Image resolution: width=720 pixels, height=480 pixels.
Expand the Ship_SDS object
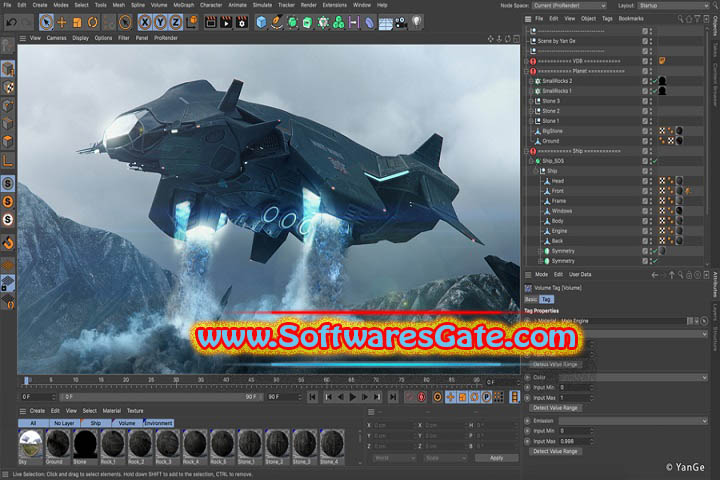point(530,161)
